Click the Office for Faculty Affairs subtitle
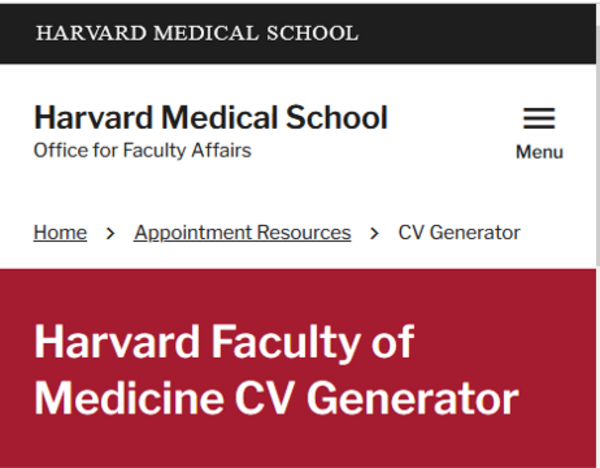Image resolution: width=600 pixels, height=468 pixels. pyautogui.click(x=142, y=151)
